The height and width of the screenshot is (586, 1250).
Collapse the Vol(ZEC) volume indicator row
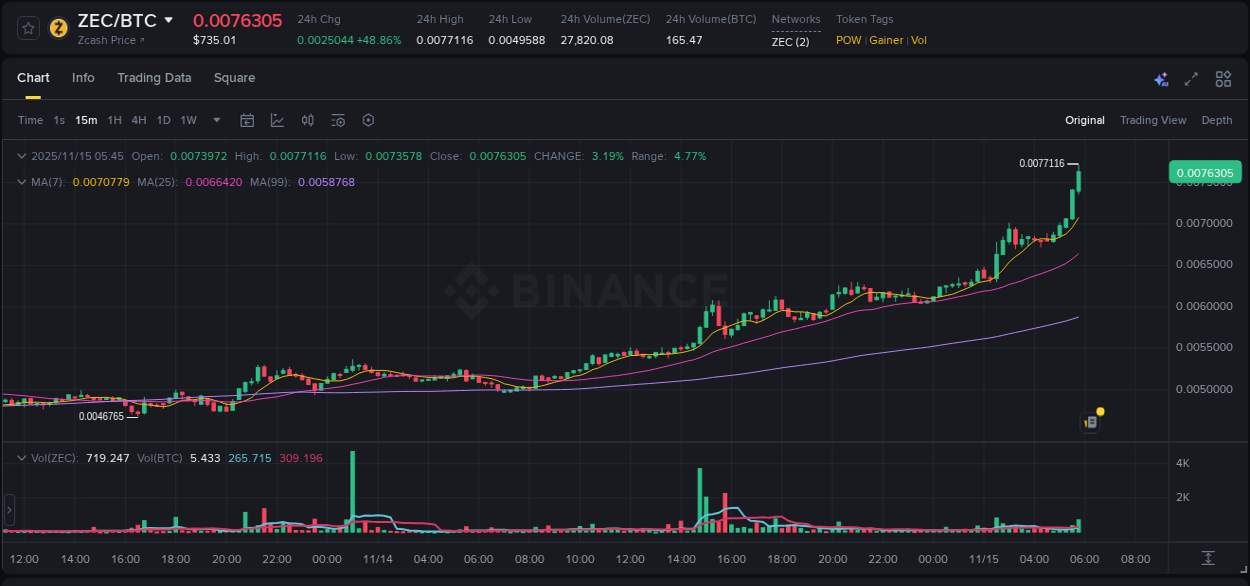coord(21,457)
